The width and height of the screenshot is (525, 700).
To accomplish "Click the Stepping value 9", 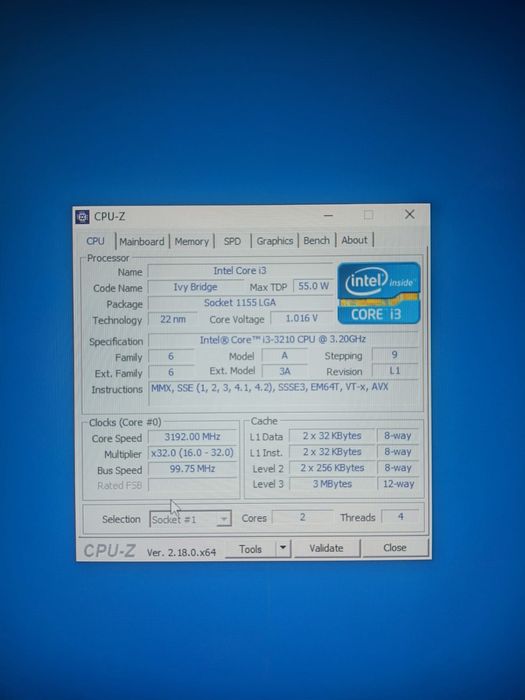I will point(395,355).
